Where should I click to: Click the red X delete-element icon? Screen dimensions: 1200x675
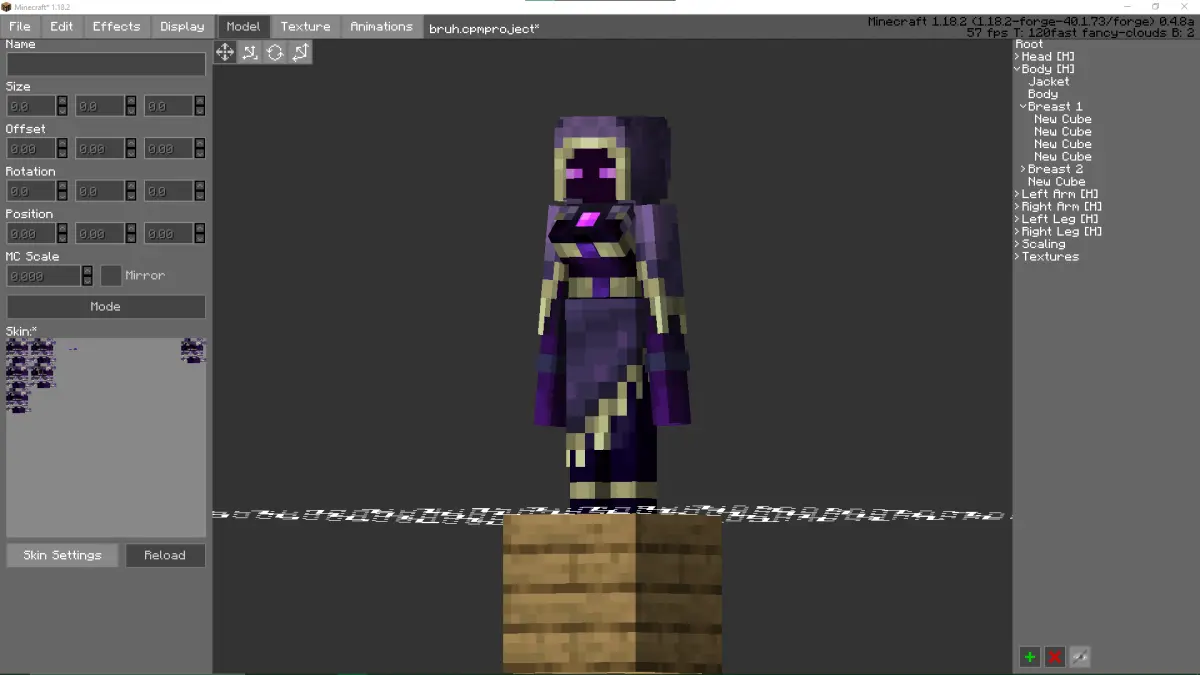[x=1054, y=657]
